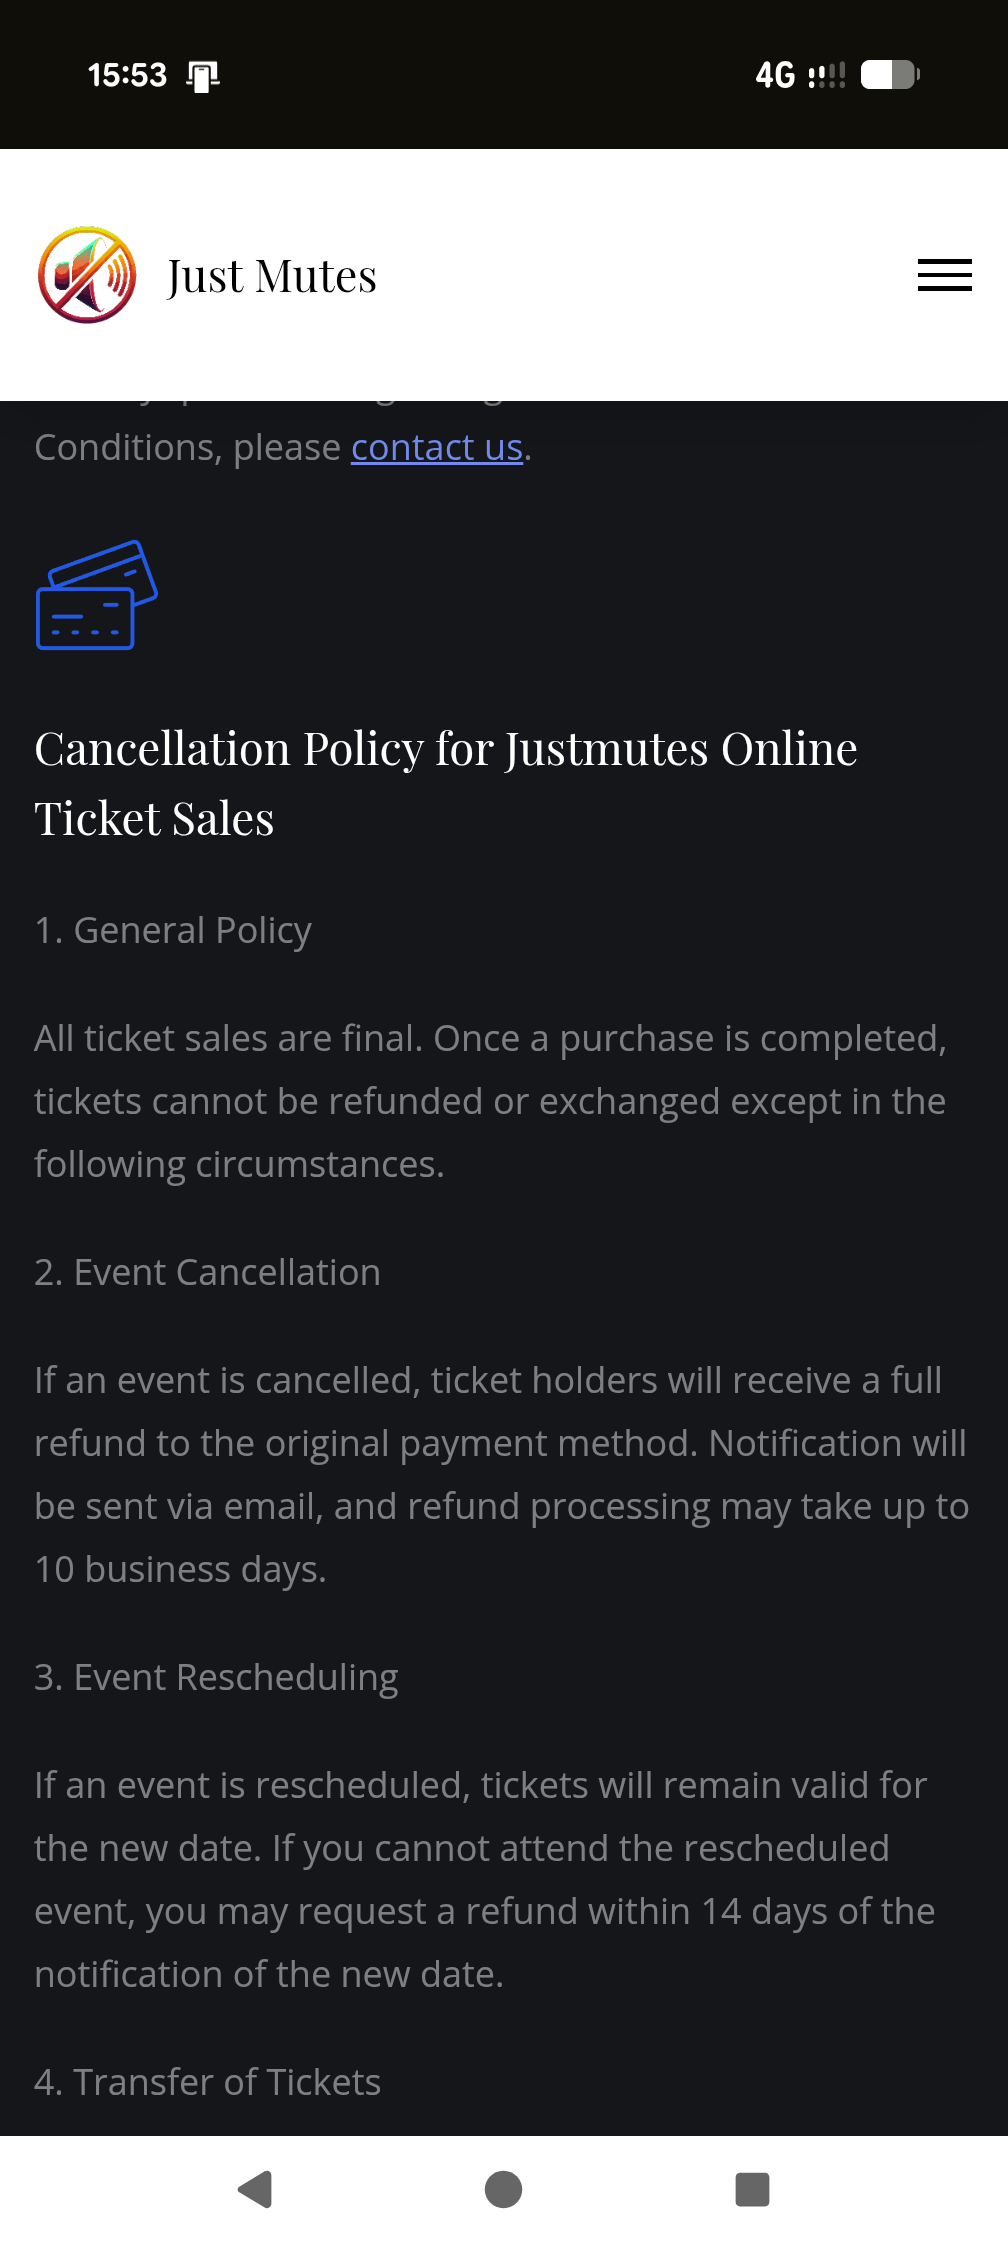Tap the 4. Transfer of Tickets heading

point(207,2082)
